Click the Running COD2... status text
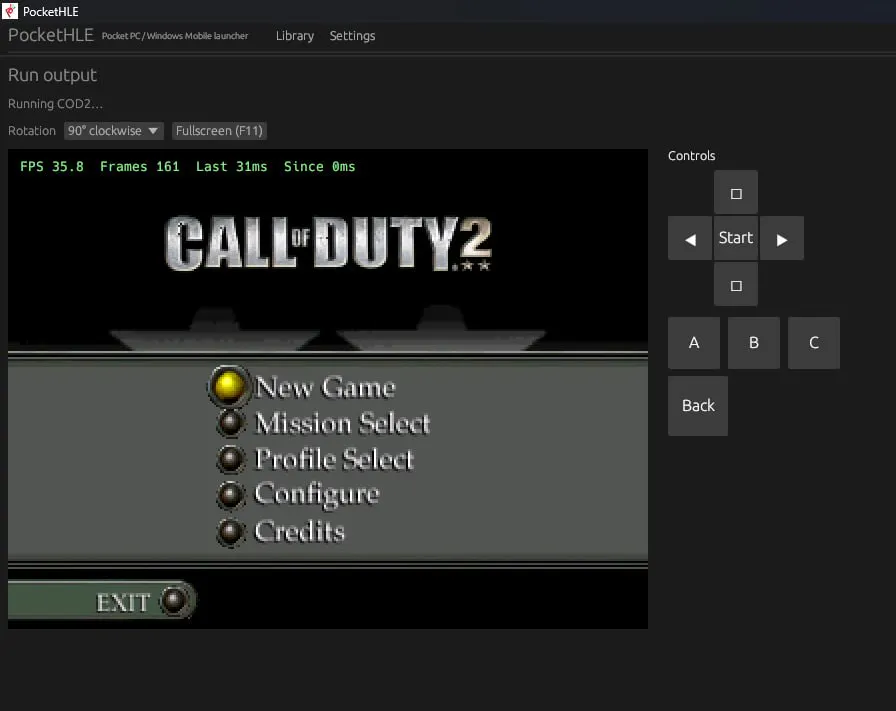The image size is (896, 711). click(55, 103)
